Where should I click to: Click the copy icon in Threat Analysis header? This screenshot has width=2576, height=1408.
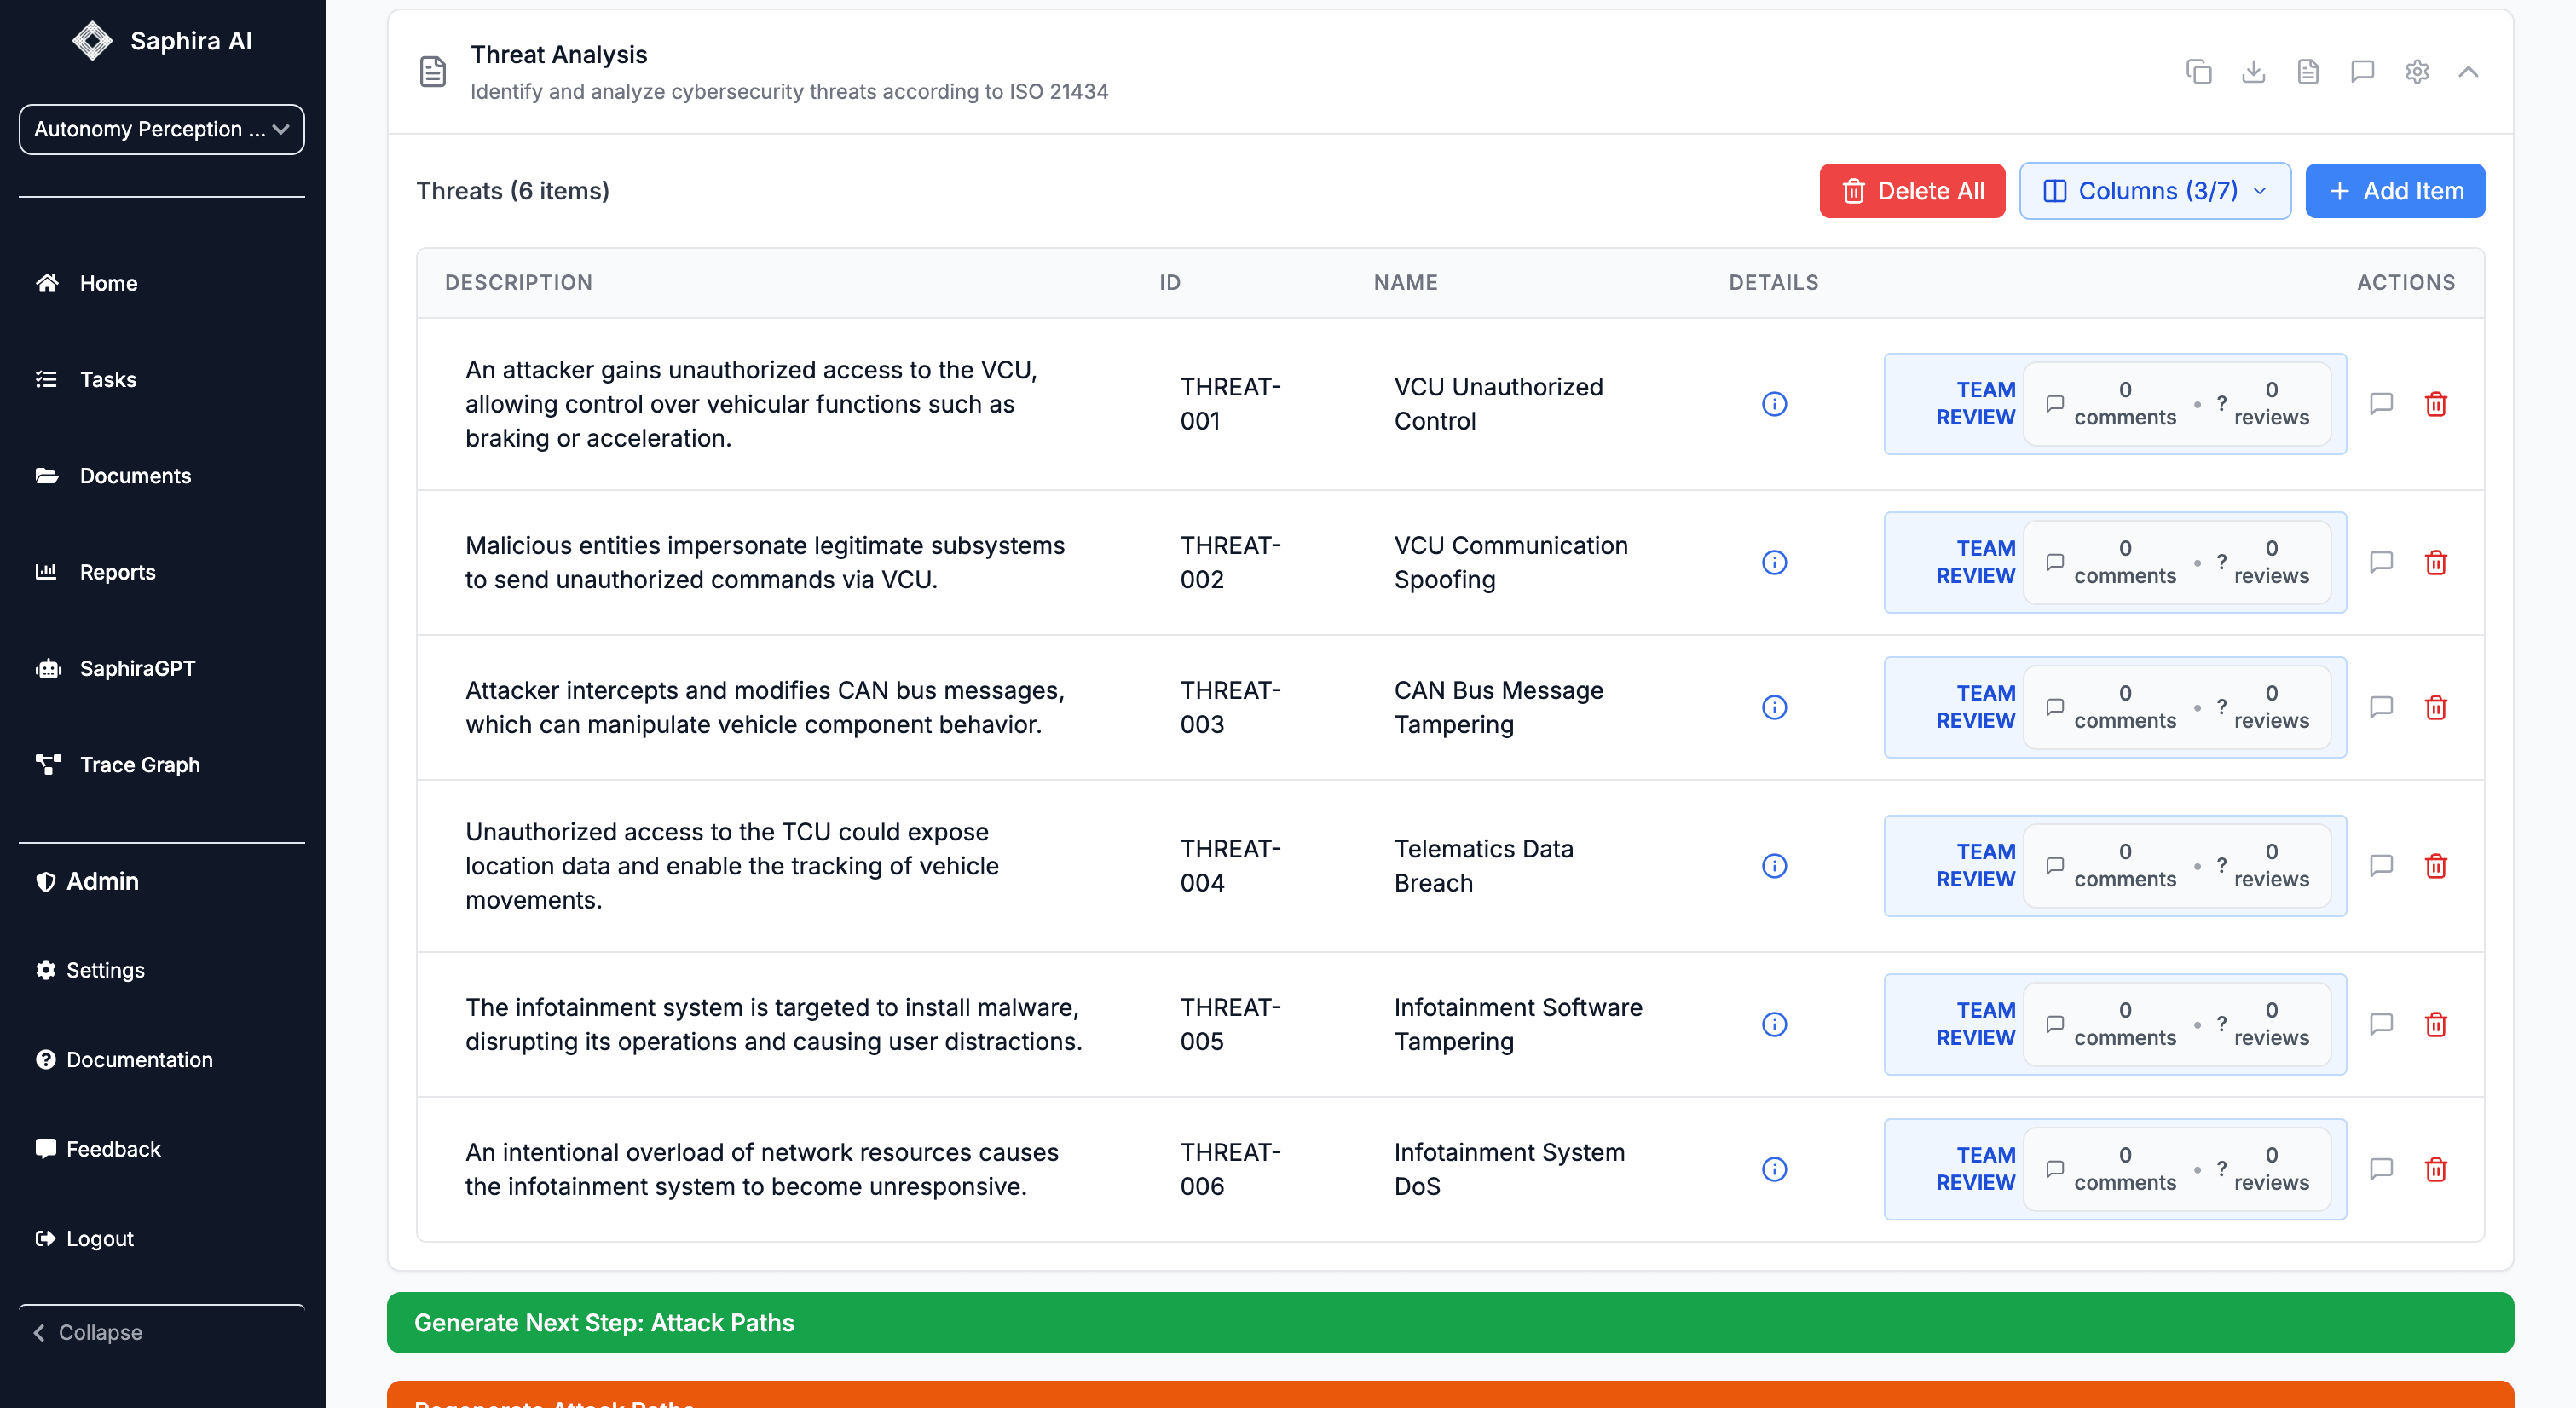point(2198,72)
